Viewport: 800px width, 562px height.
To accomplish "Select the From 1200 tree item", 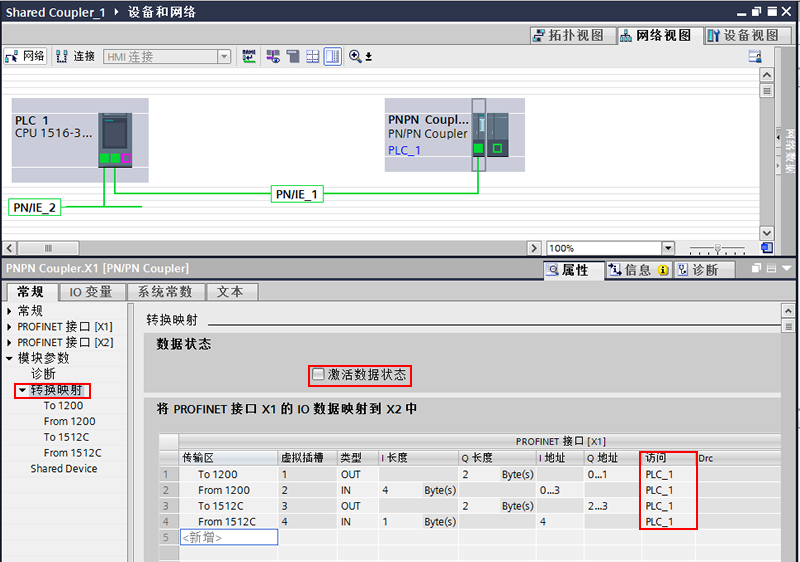I will [x=69, y=422].
